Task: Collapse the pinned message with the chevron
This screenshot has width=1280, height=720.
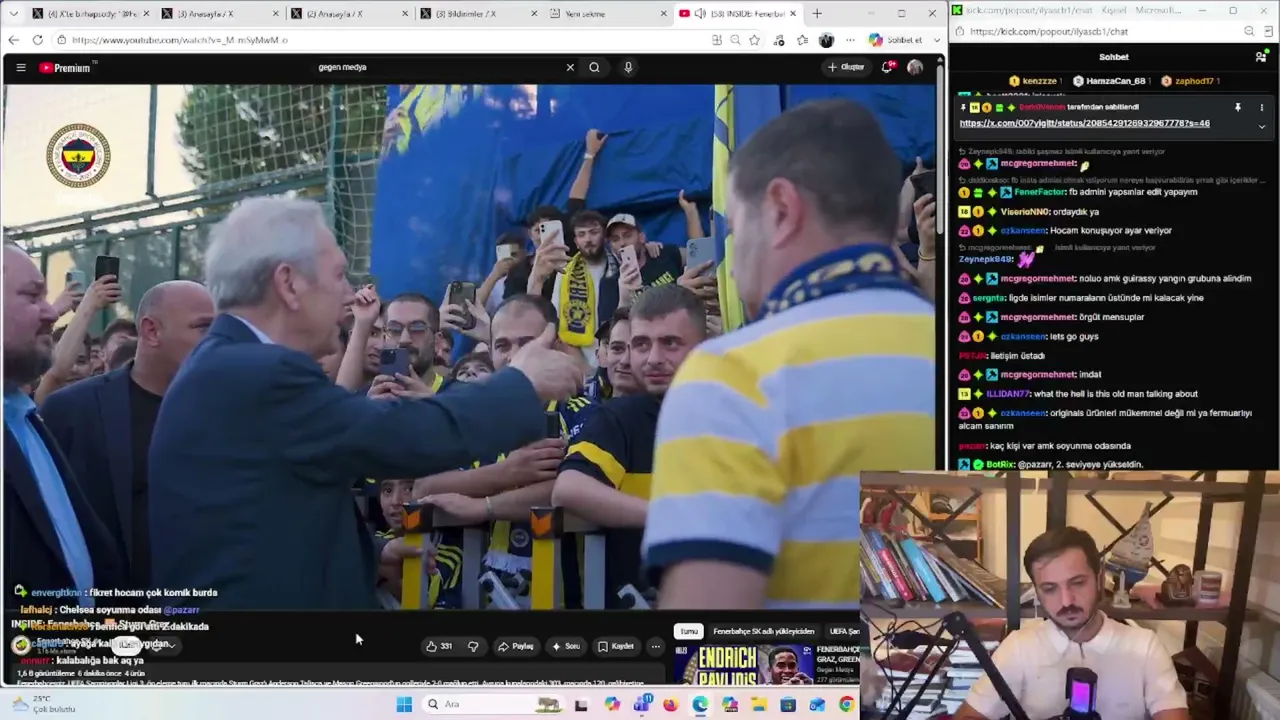Action: point(1261,126)
